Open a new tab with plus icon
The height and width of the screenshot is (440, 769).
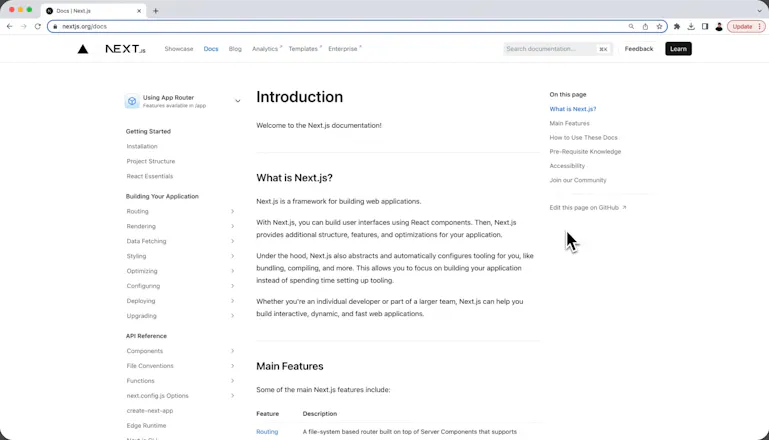tap(155, 11)
